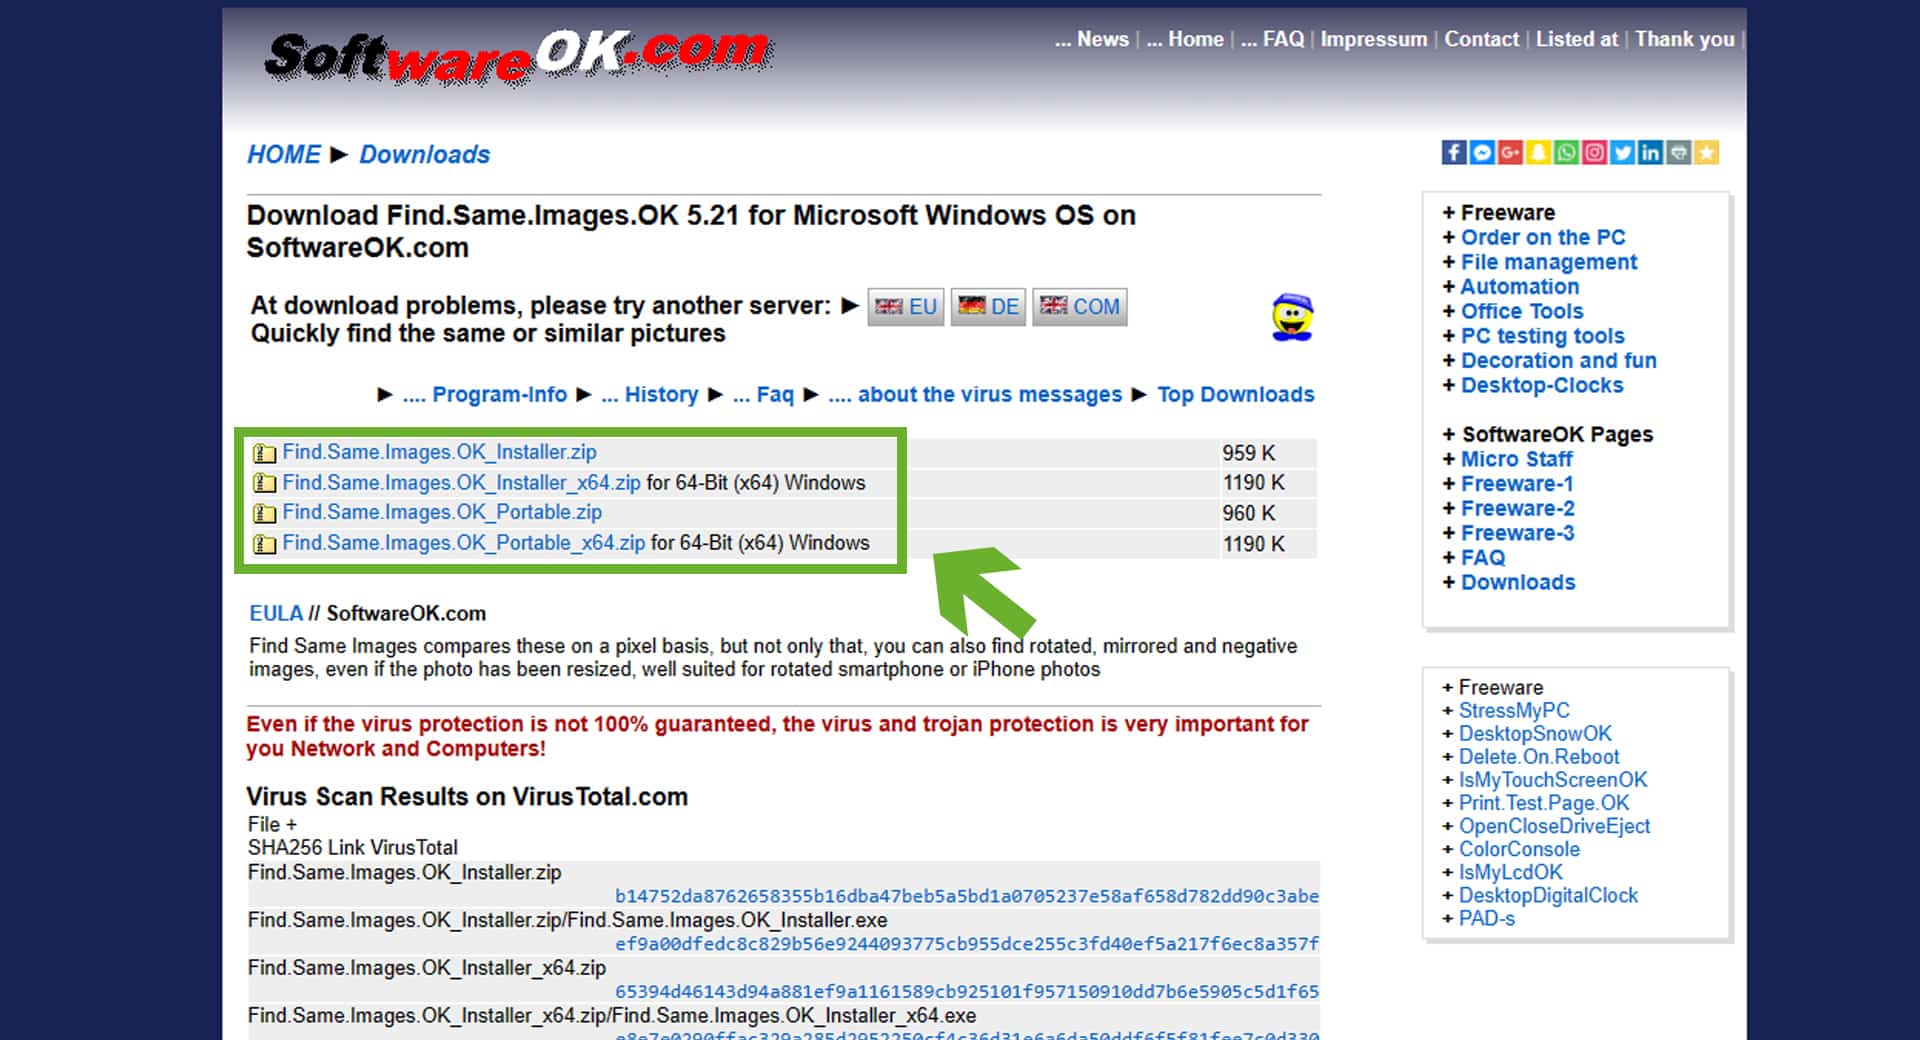Viewport: 1920px width, 1040px height.
Task: Open the Program-Info link
Action: [484, 394]
